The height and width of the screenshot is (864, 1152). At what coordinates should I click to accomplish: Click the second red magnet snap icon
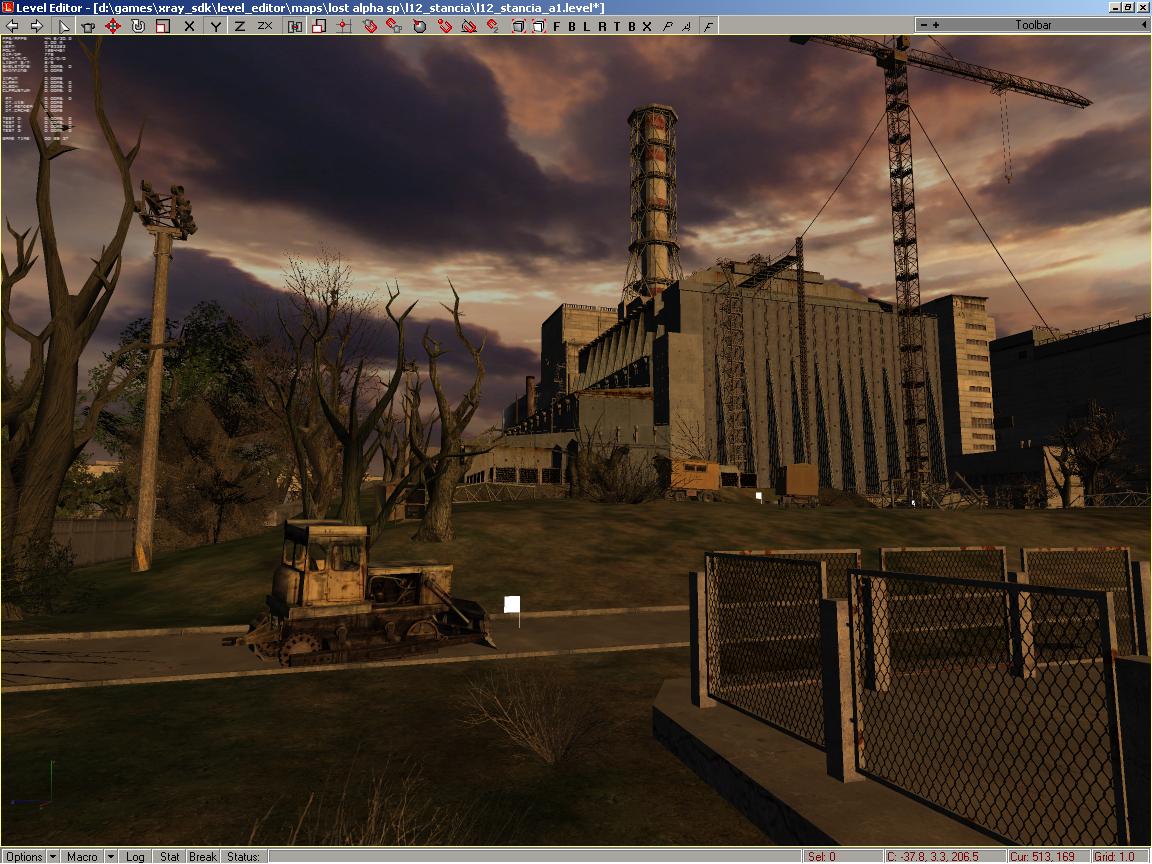click(x=395, y=26)
